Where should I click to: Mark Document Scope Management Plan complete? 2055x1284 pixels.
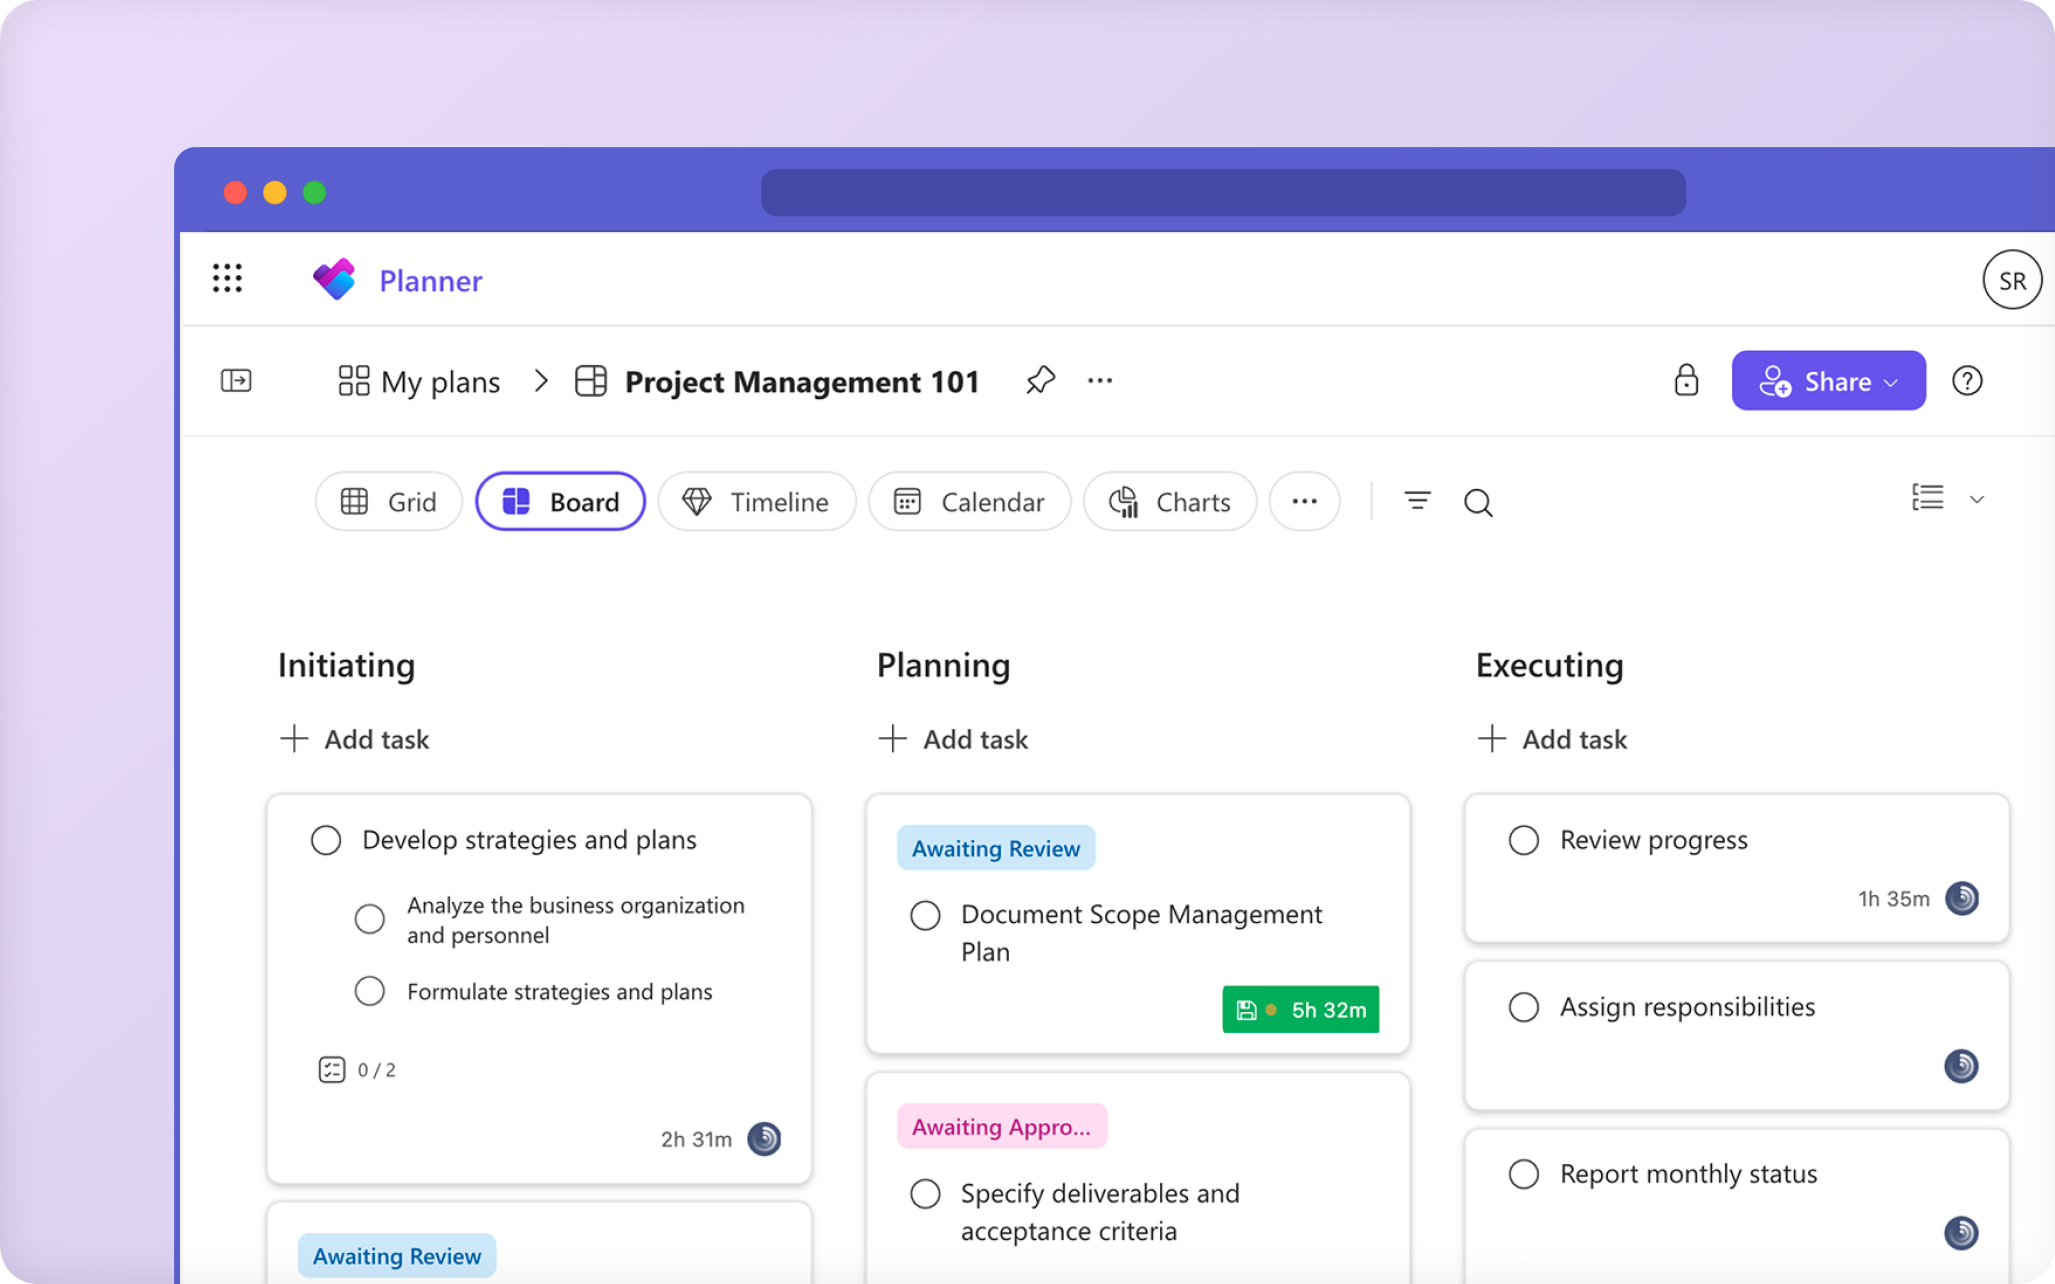pos(925,915)
